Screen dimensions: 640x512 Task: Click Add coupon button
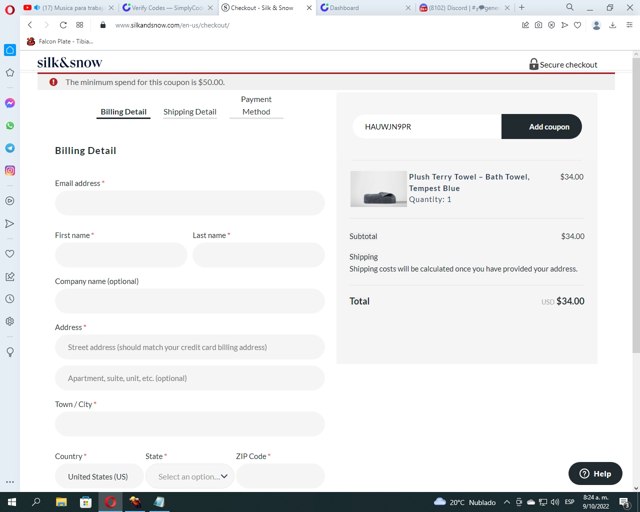pyautogui.click(x=542, y=127)
